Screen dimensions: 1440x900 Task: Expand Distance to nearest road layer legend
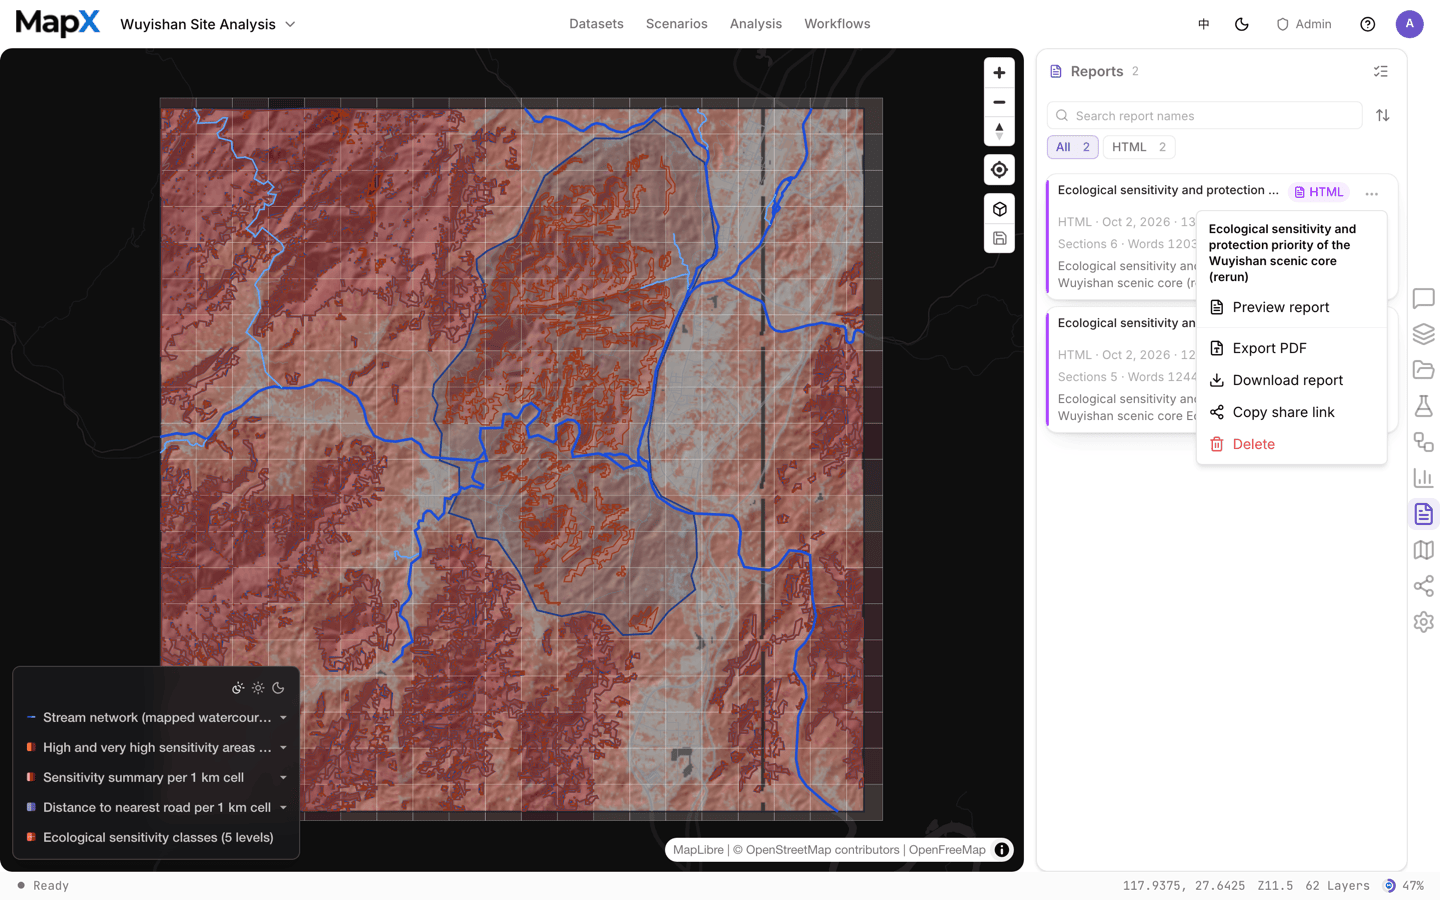pyautogui.click(x=283, y=808)
